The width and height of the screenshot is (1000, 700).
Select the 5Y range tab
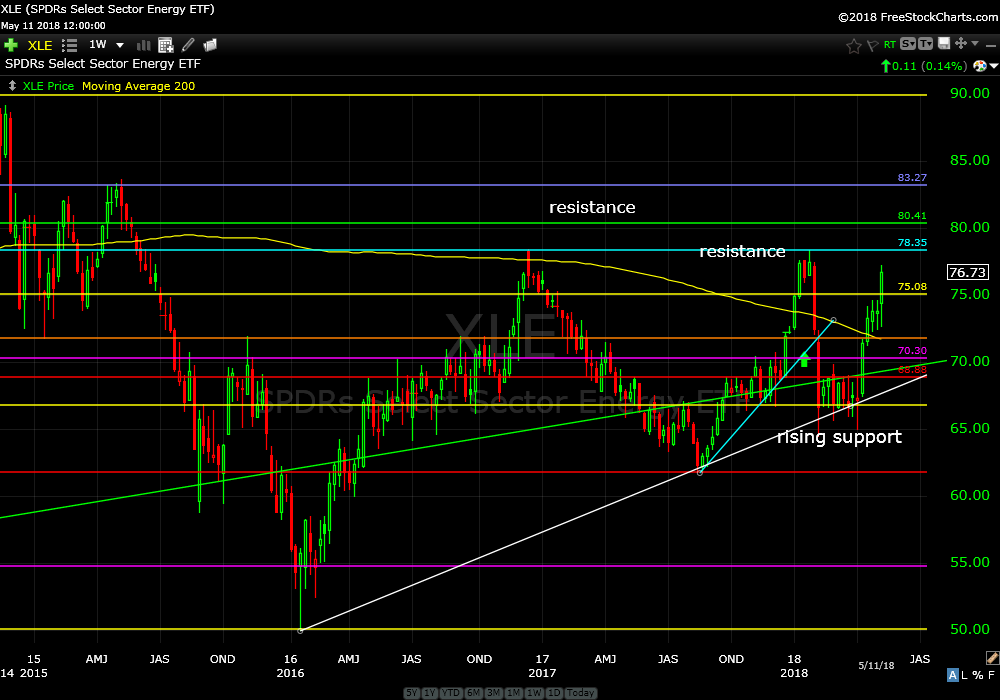point(412,693)
